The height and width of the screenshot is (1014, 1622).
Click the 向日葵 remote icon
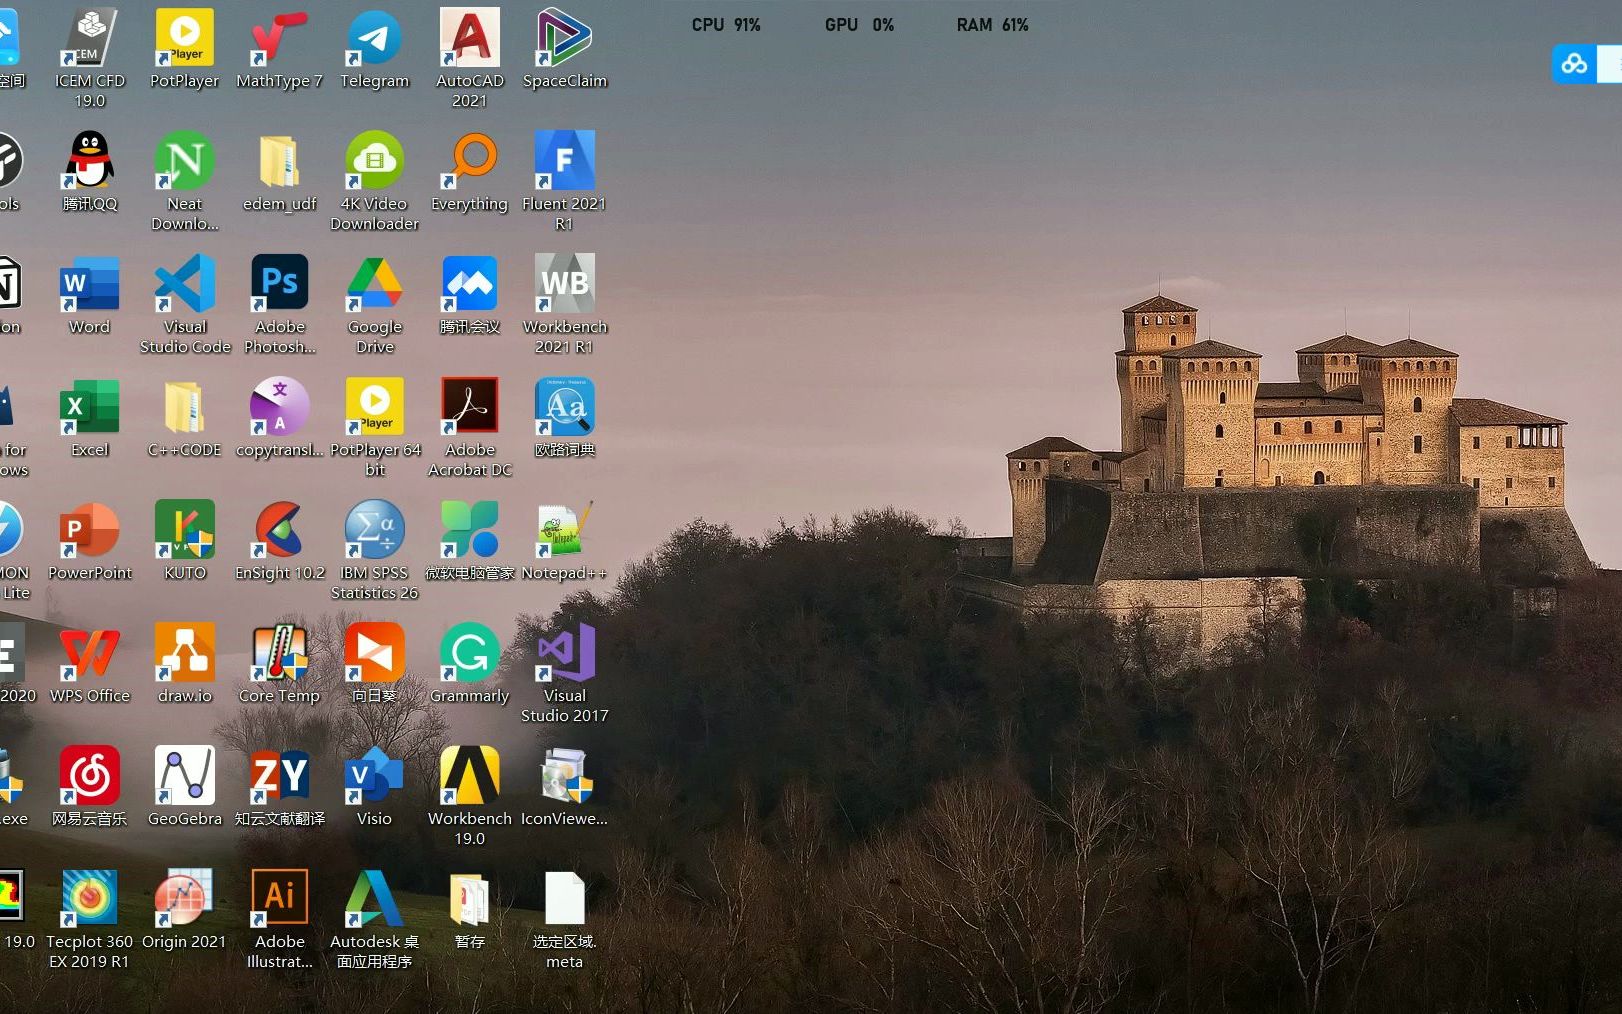[x=375, y=663]
